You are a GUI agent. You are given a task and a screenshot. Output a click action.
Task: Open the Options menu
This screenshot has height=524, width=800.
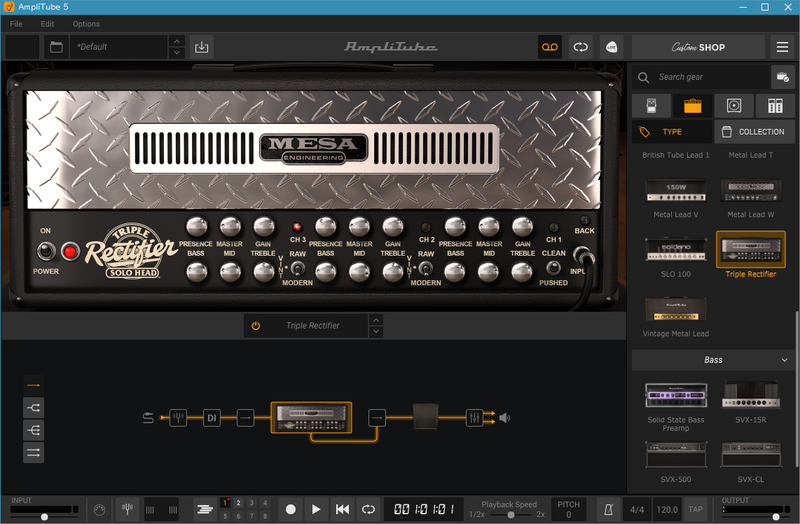[86, 24]
